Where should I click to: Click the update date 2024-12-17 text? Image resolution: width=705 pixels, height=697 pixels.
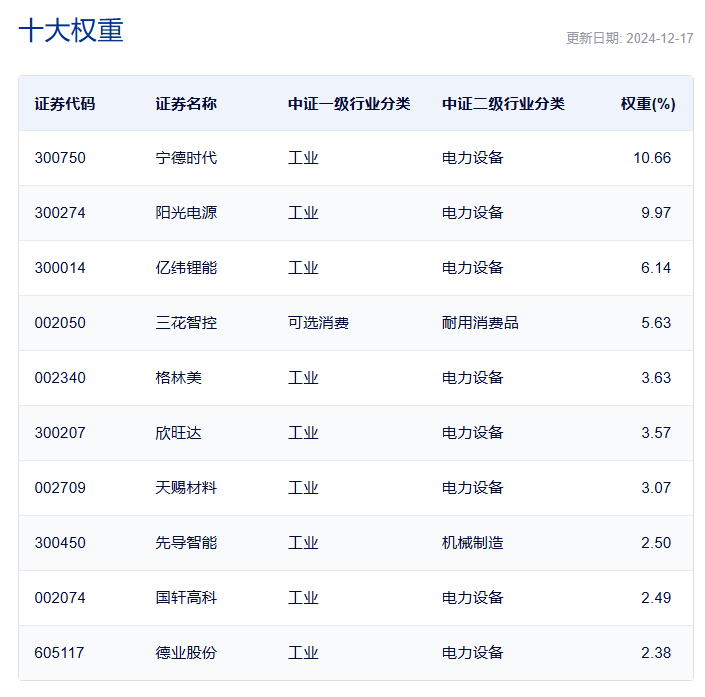pos(630,38)
